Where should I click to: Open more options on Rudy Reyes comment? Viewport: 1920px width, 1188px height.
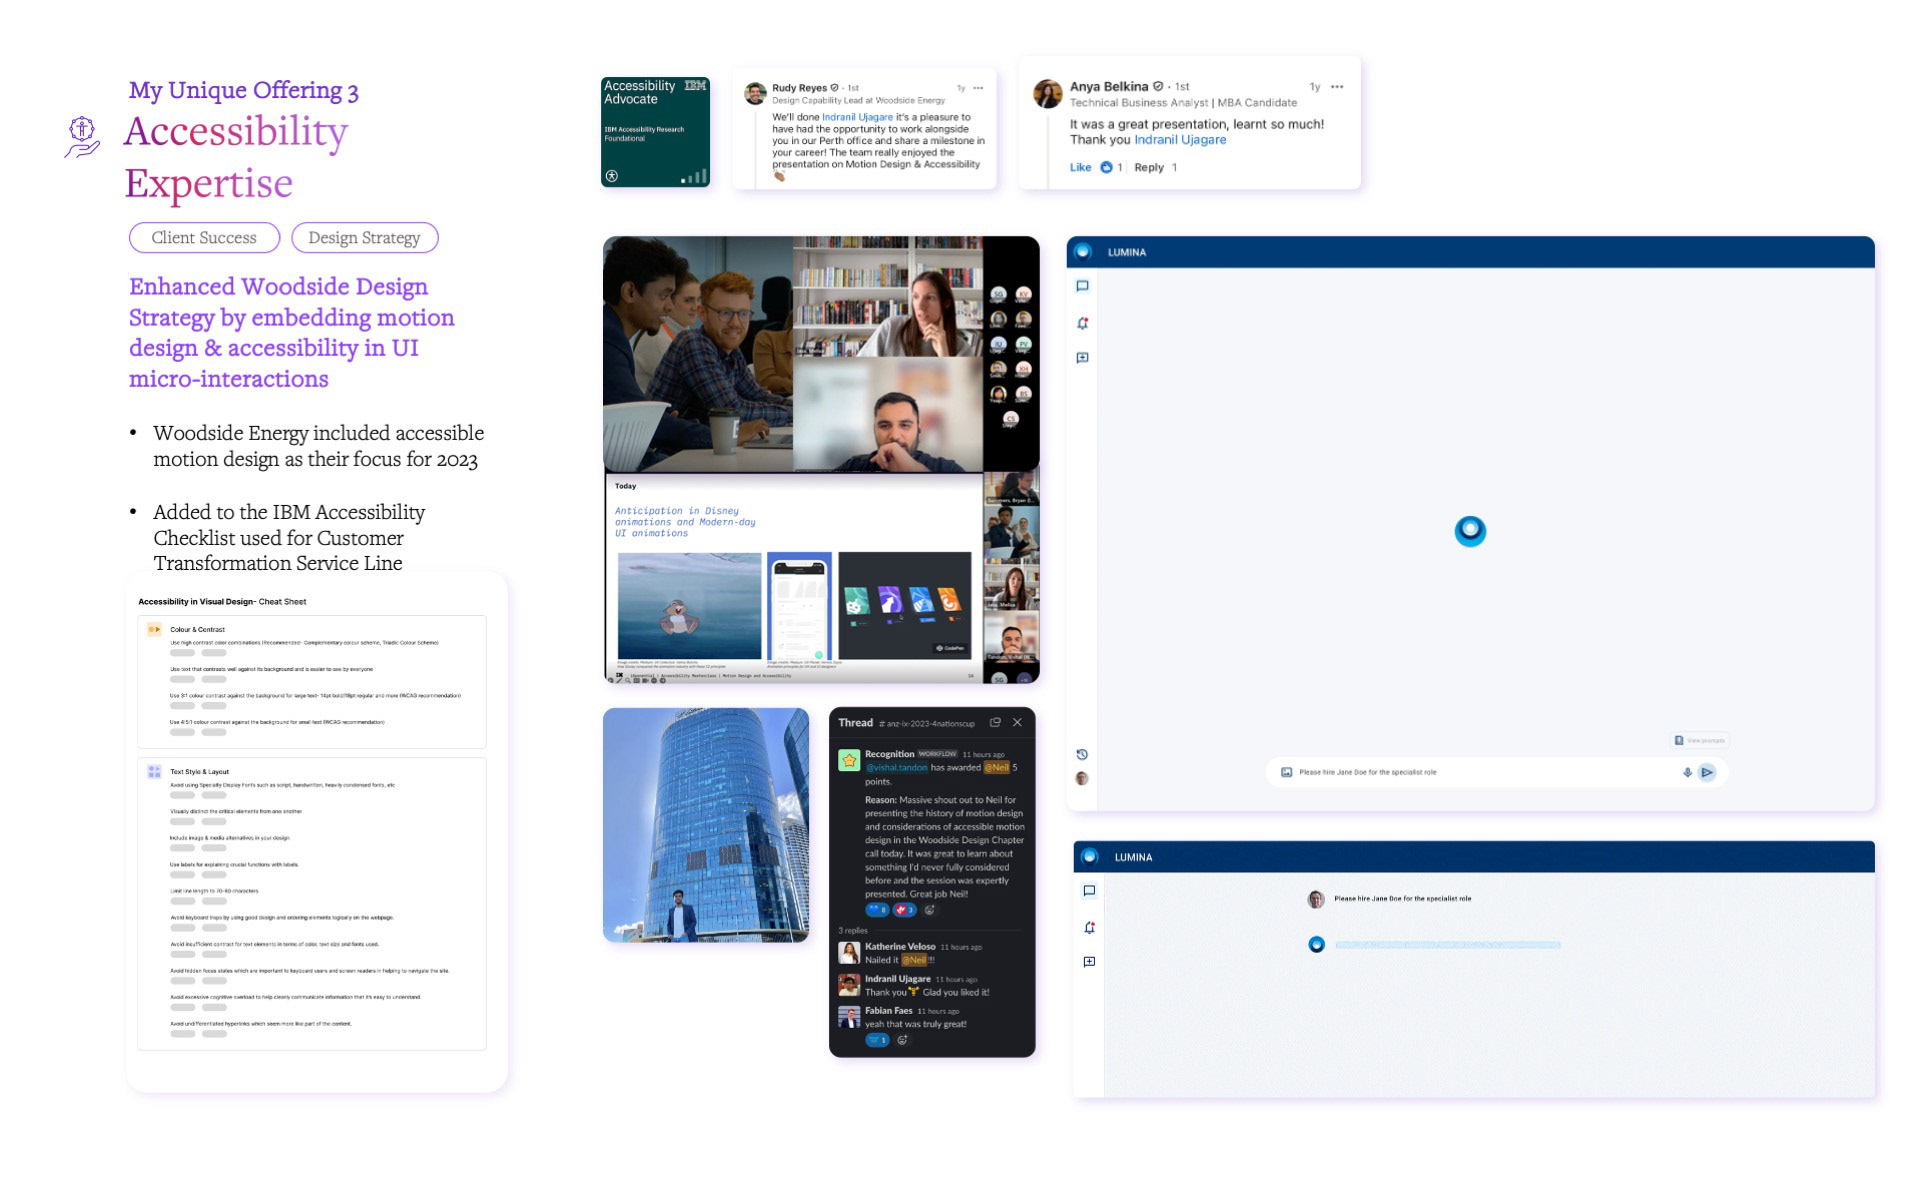coord(978,88)
